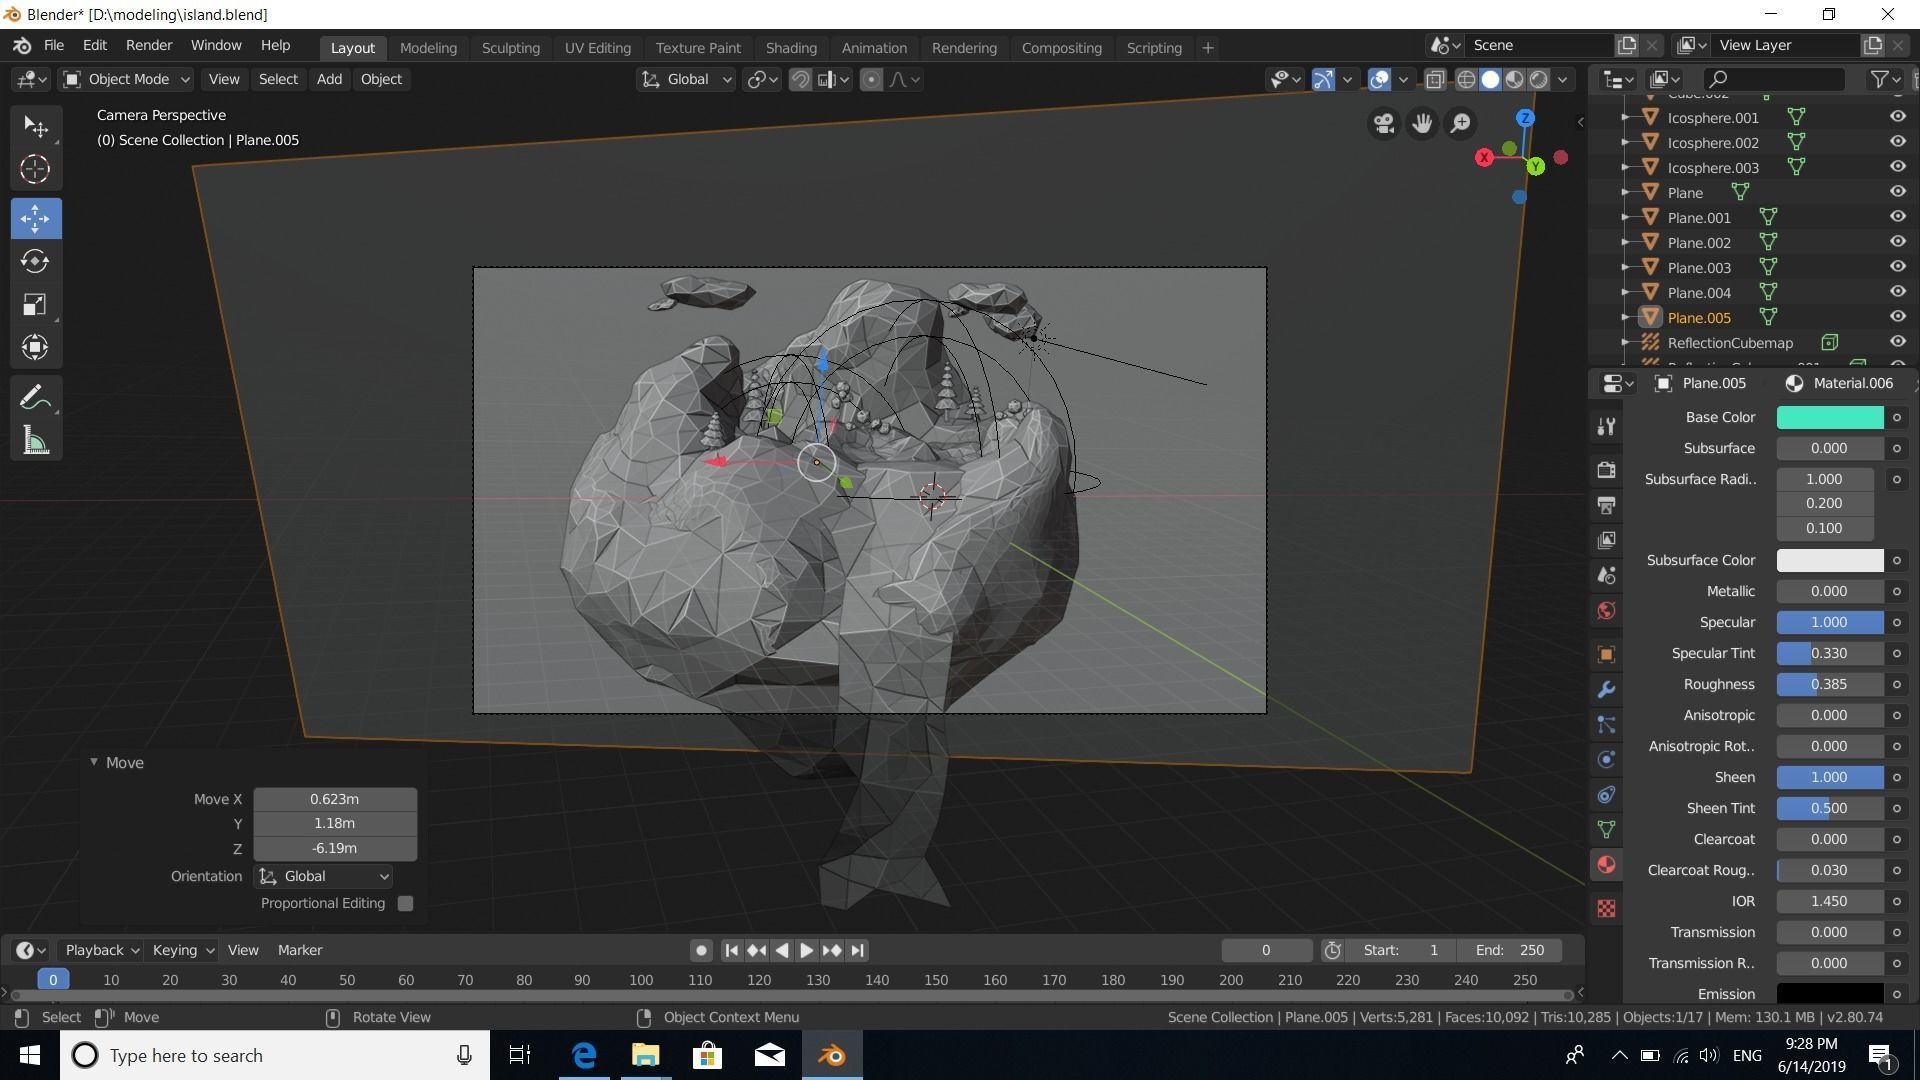Viewport: 1920px width, 1080px height.
Task: Activate the Annotate pencil tool
Action: click(35, 397)
